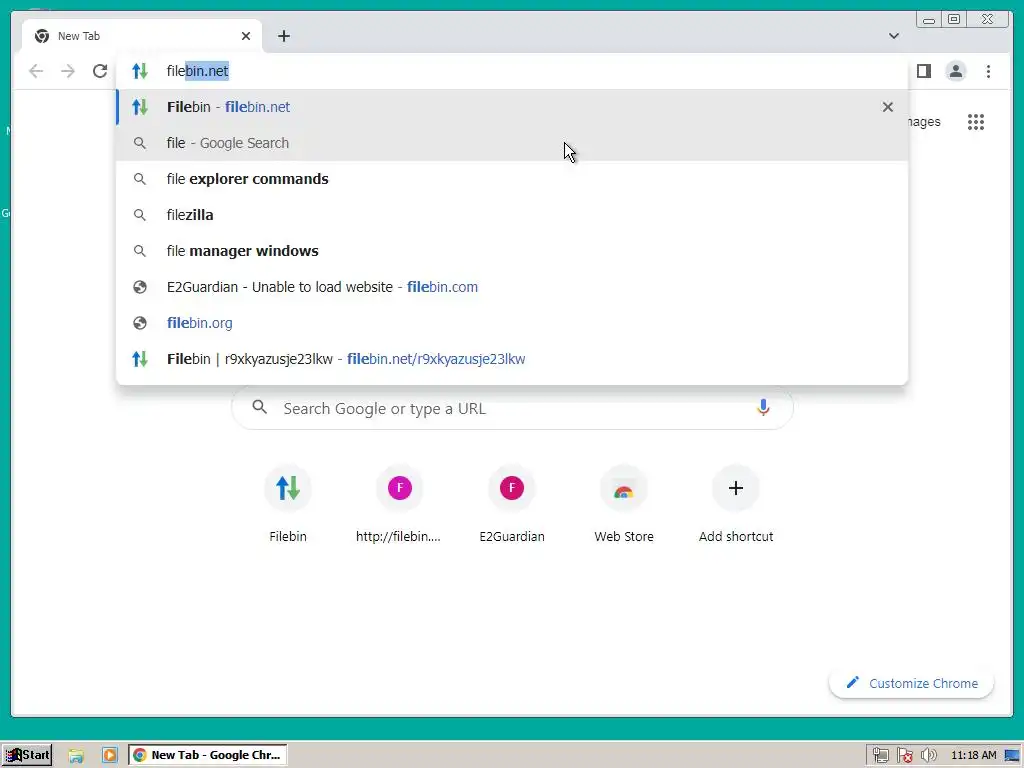This screenshot has width=1024, height=768.
Task: Click the show desktop tray icon
Action: pos(1013,756)
